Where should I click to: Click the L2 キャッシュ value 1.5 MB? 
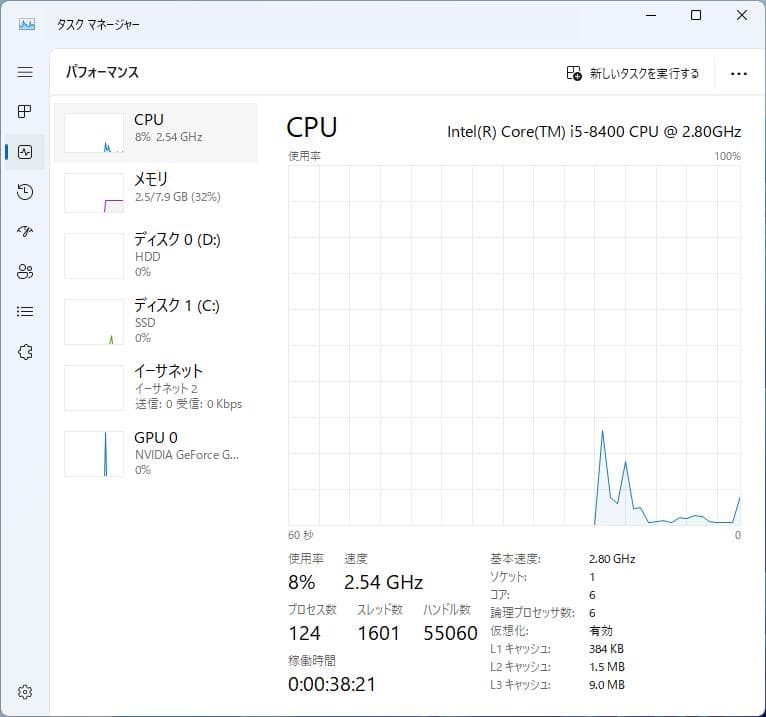point(607,667)
